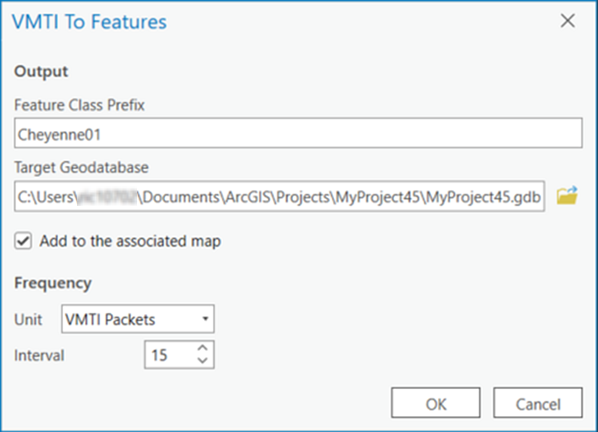Open the Unit dropdown arrow
Screen dimensions: 598x432
pyautogui.click(x=205, y=319)
